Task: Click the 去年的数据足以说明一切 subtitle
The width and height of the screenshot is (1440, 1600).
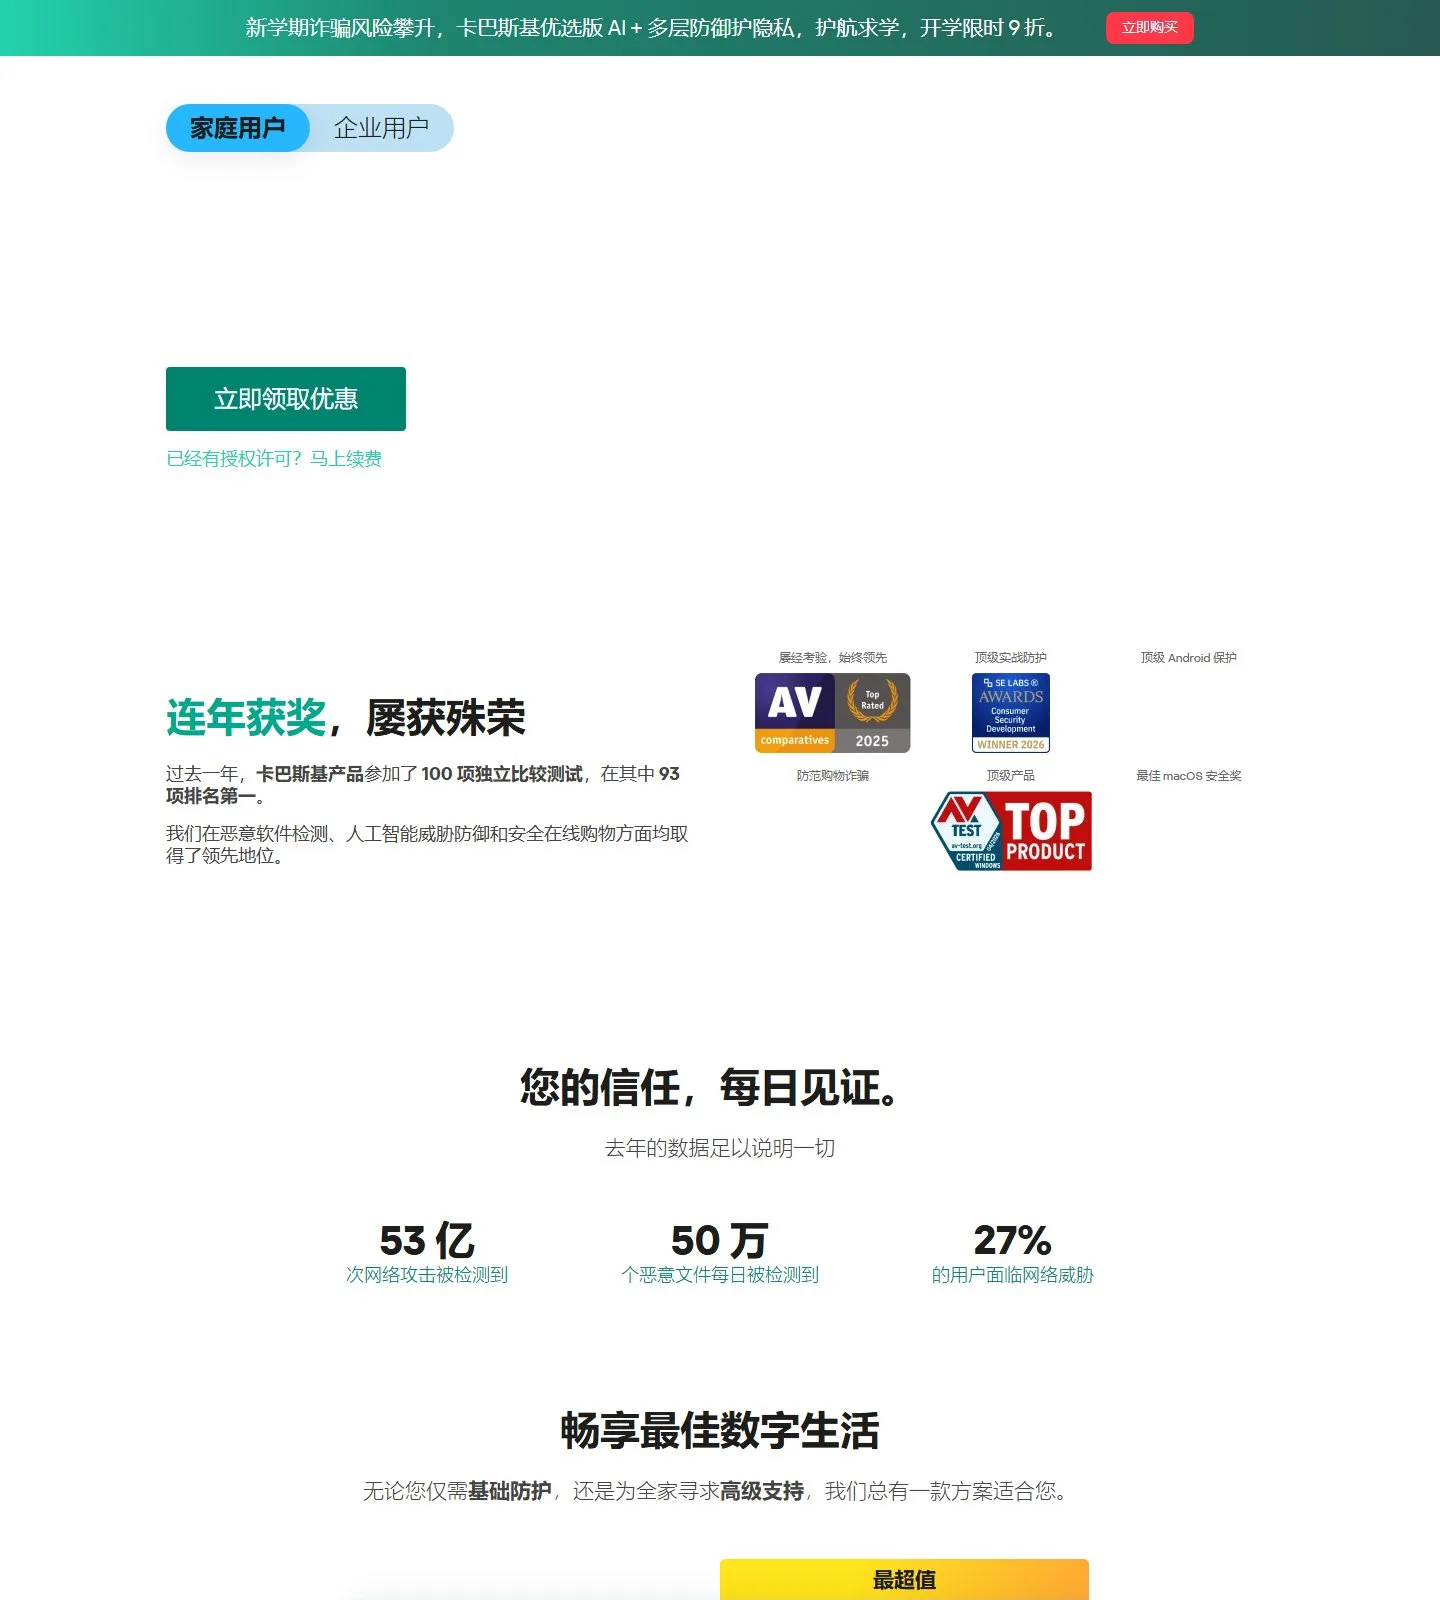Action: (720, 1148)
